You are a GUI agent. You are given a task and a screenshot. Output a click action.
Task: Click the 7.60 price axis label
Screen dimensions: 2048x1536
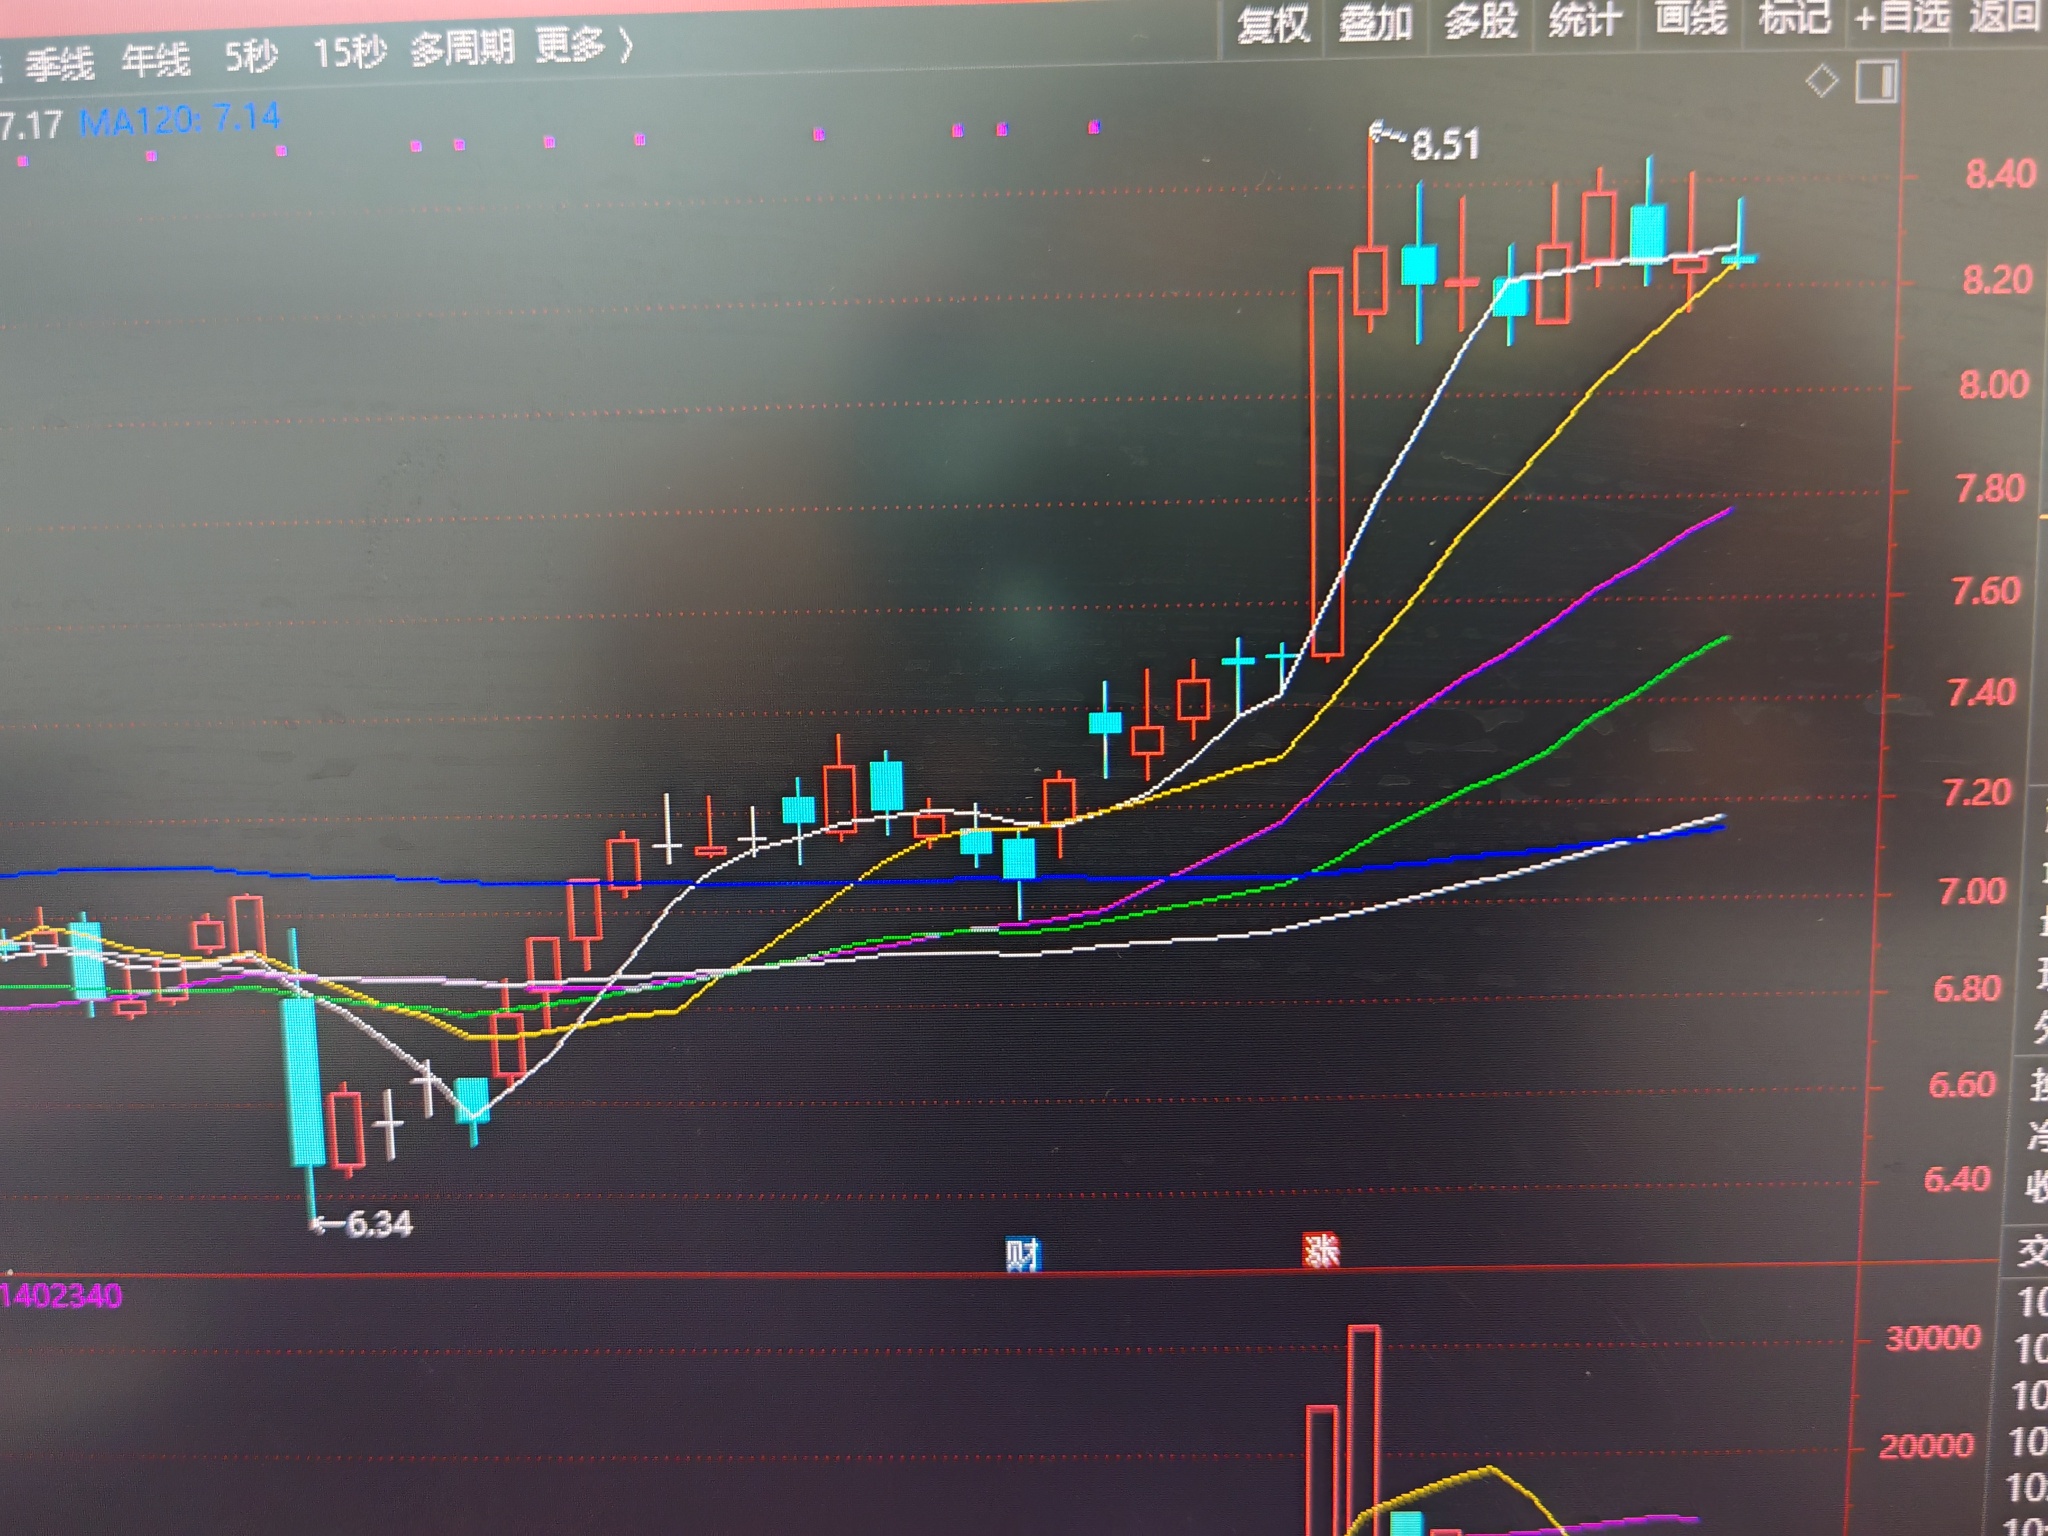point(1986,591)
